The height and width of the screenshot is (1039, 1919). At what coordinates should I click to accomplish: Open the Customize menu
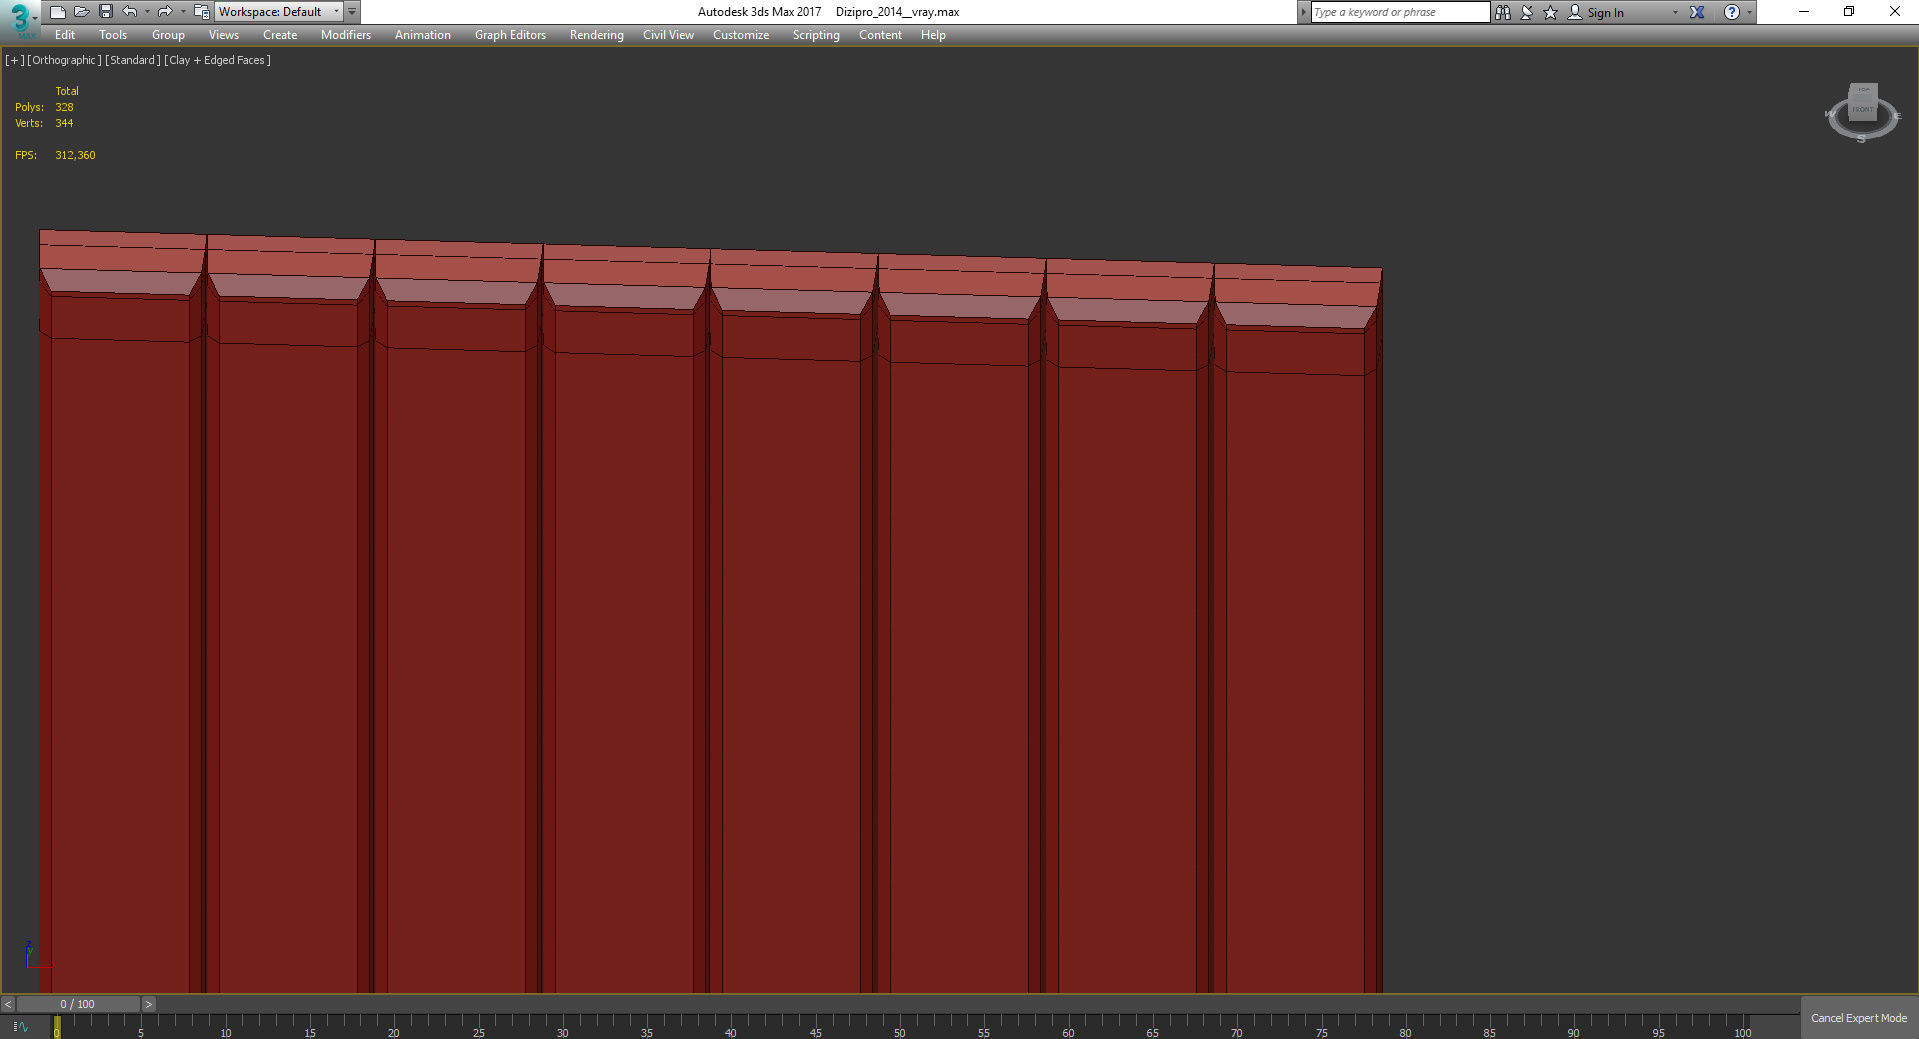pos(741,35)
